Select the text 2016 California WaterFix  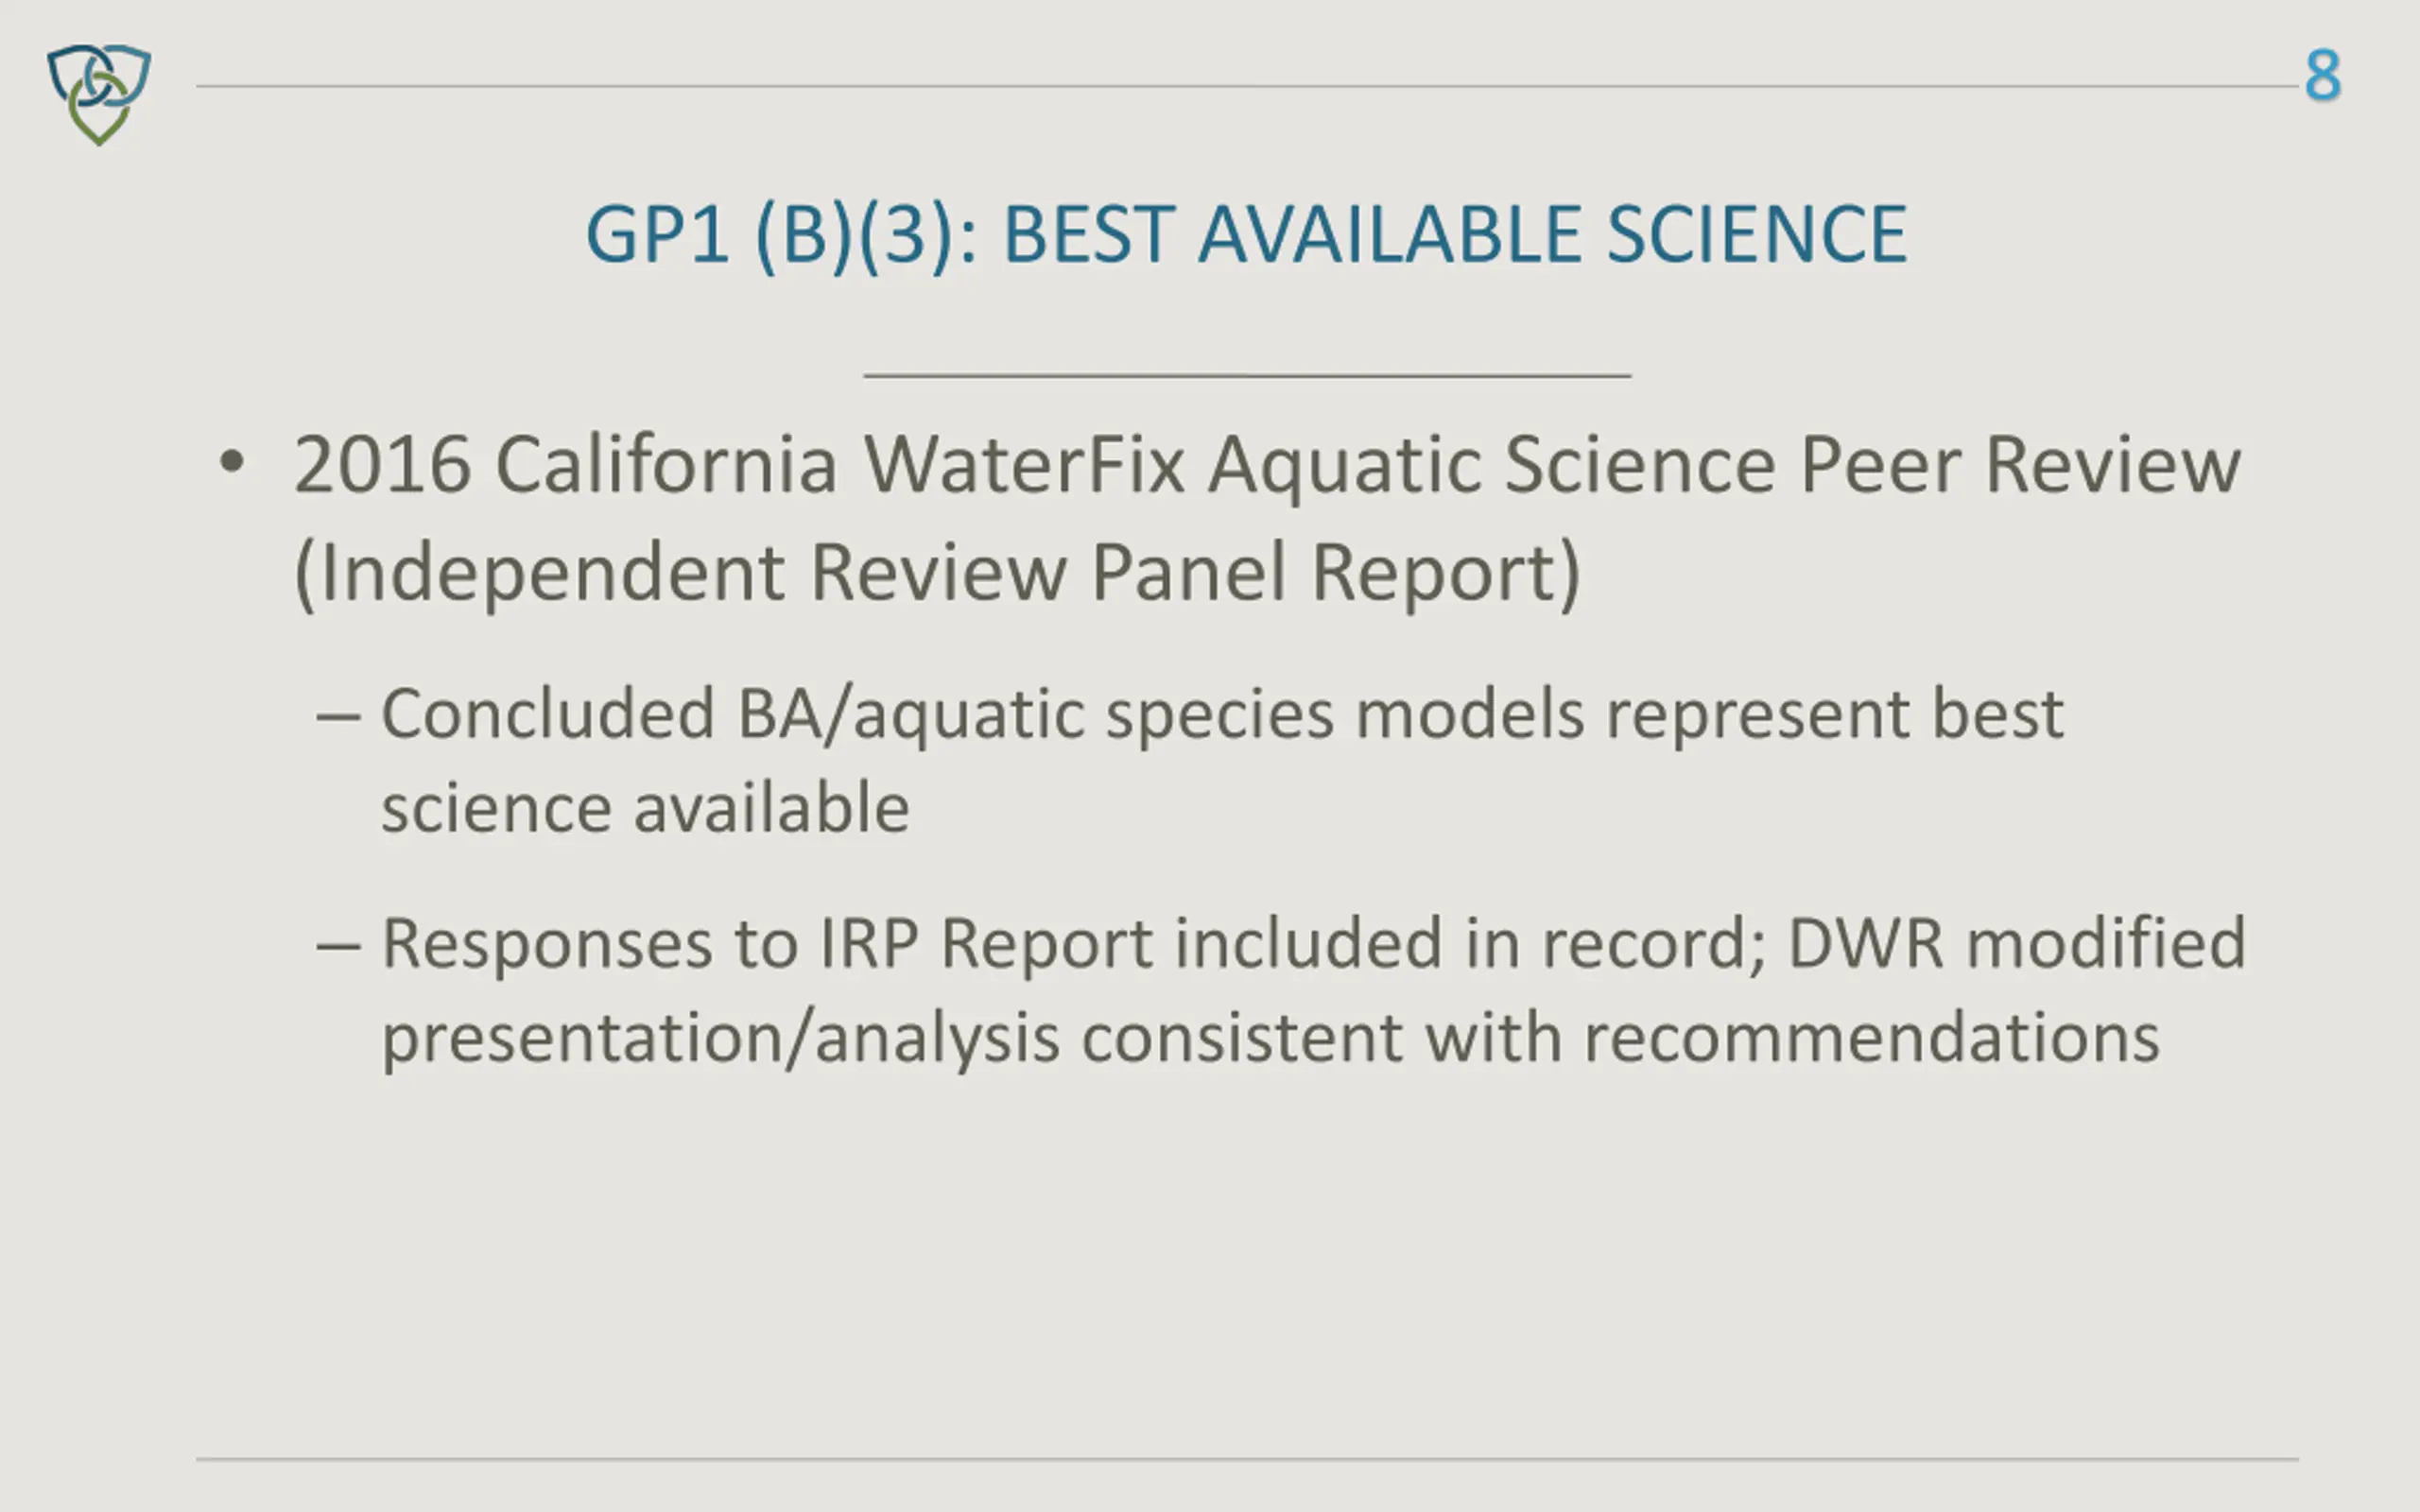[x=739, y=466]
